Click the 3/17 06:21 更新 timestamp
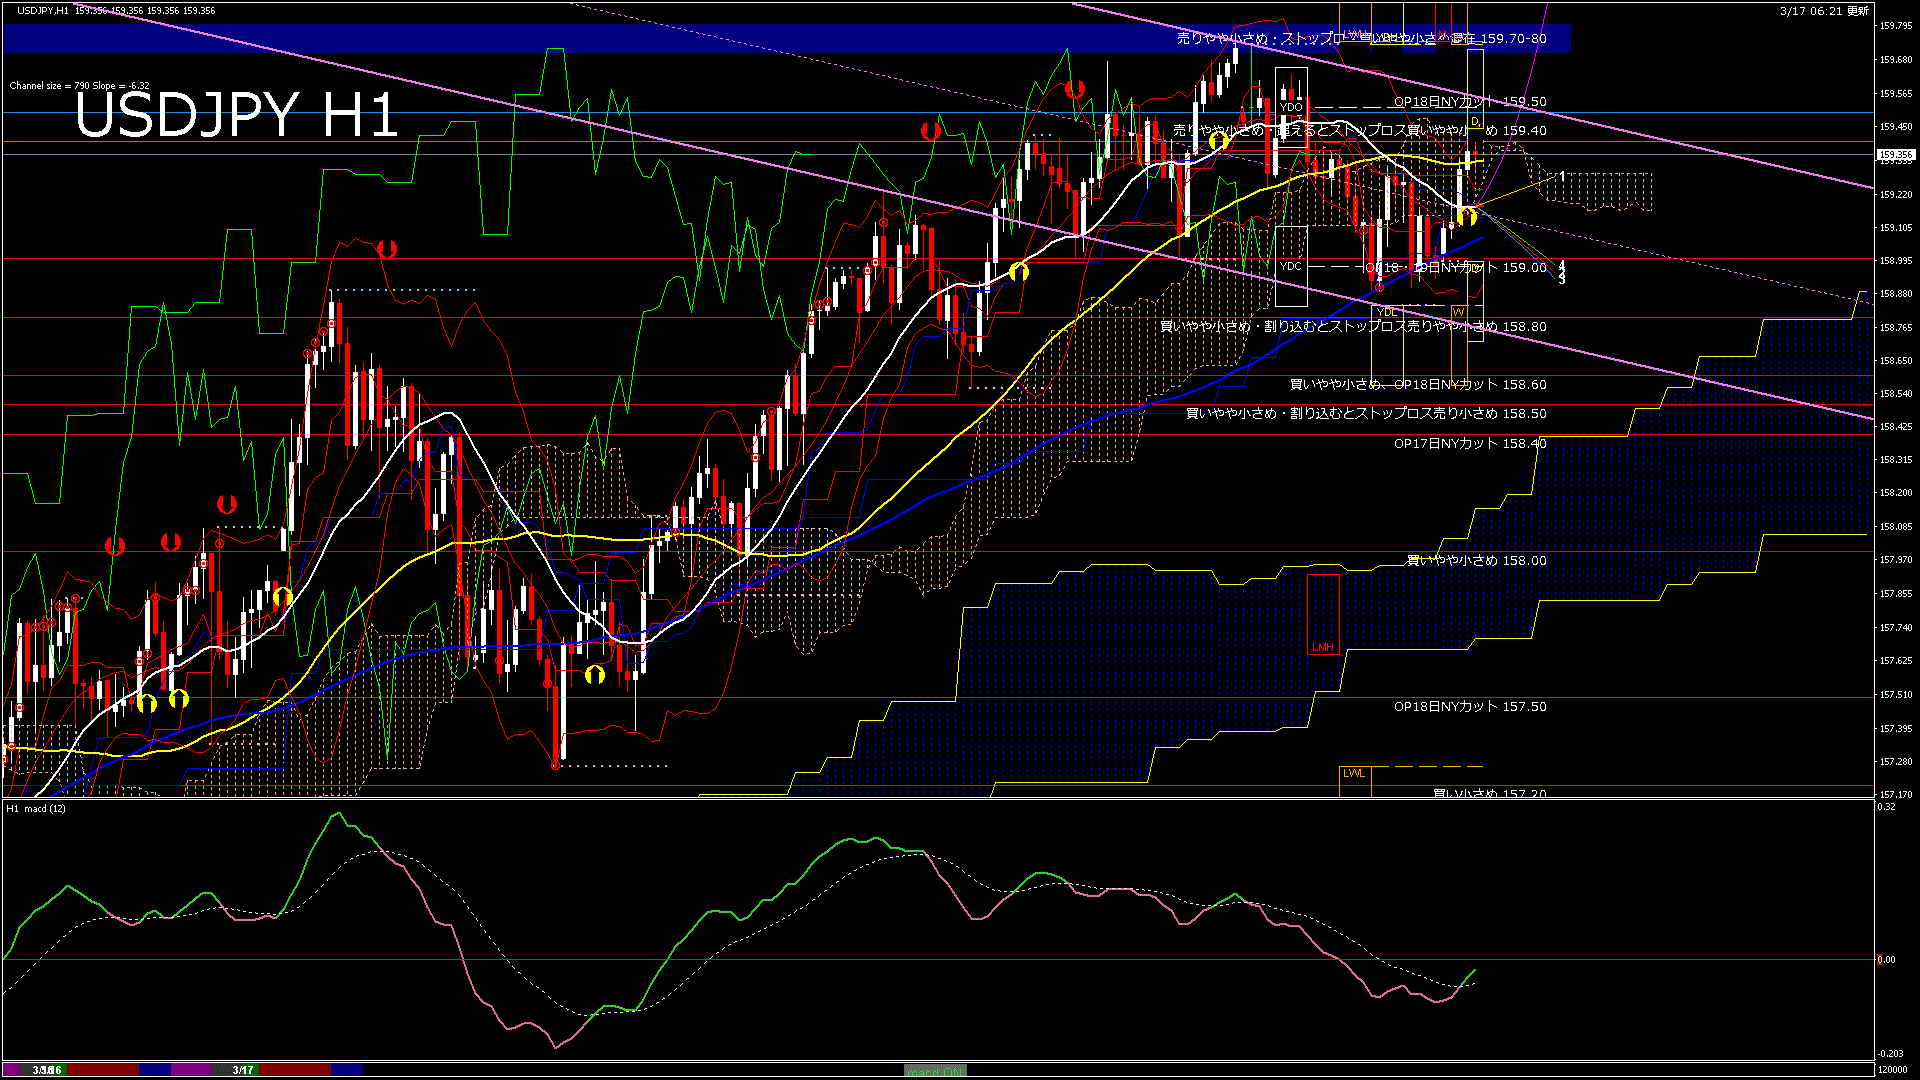The width and height of the screenshot is (1920, 1080). tap(1824, 11)
